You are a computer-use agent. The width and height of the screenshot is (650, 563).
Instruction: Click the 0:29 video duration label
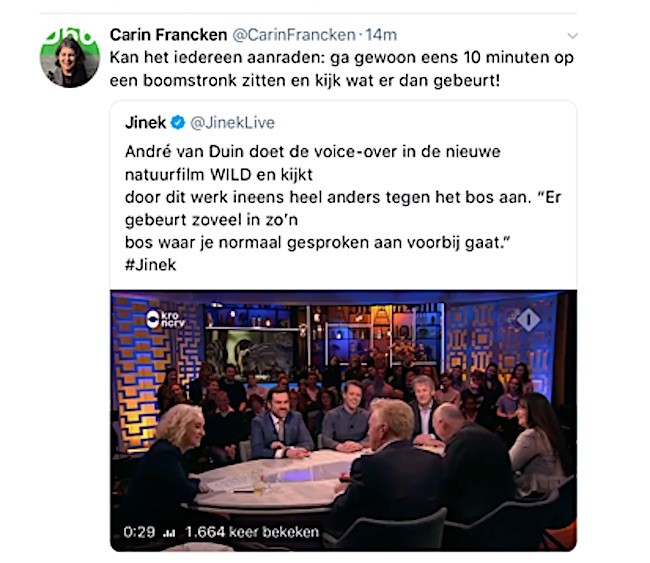[x=139, y=532]
